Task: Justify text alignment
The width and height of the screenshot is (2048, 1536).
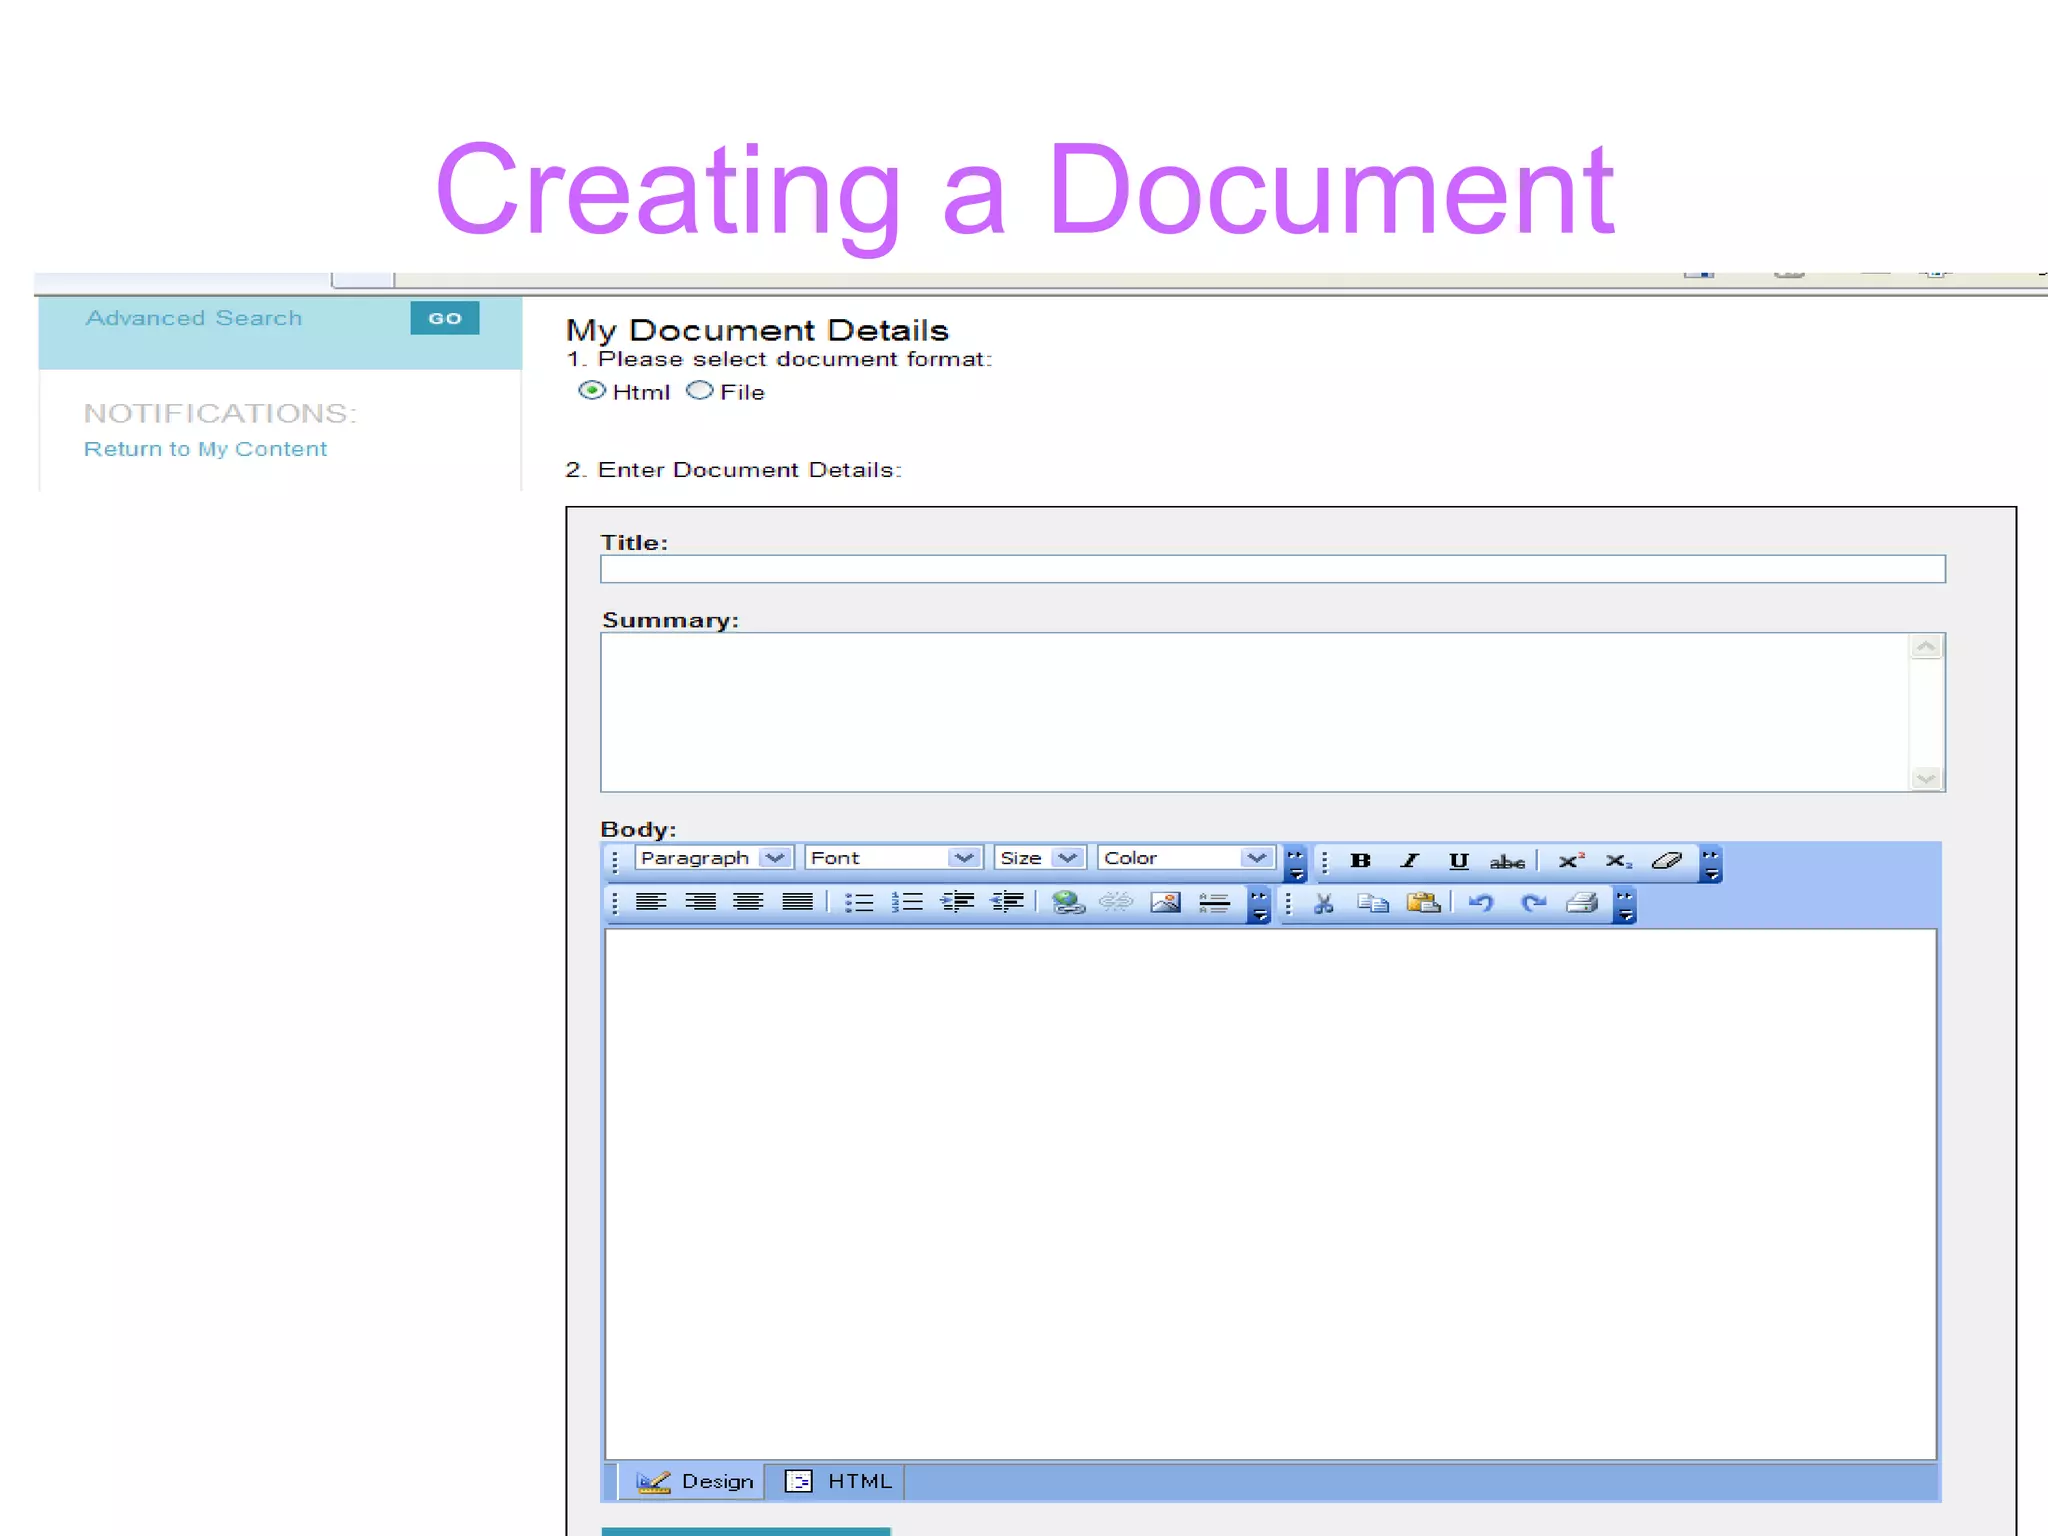Action: tap(797, 903)
